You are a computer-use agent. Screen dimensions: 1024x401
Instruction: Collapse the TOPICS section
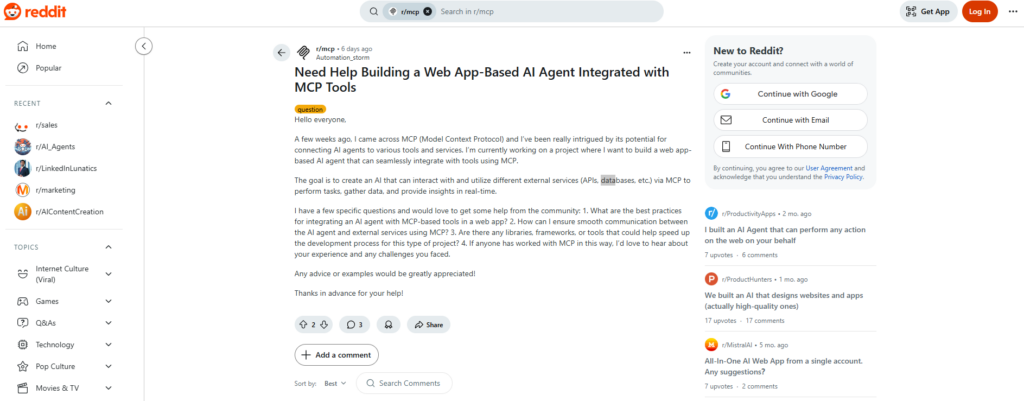(109, 246)
